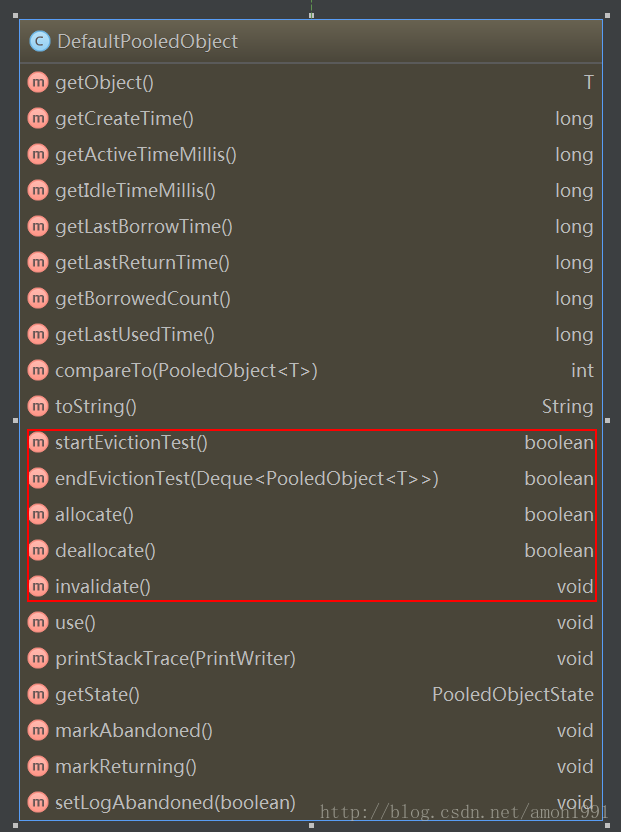Click the method icon next to setLogAbandoned(boolean)
Image resolution: width=621 pixels, height=832 pixels.
(x=38, y=802)
